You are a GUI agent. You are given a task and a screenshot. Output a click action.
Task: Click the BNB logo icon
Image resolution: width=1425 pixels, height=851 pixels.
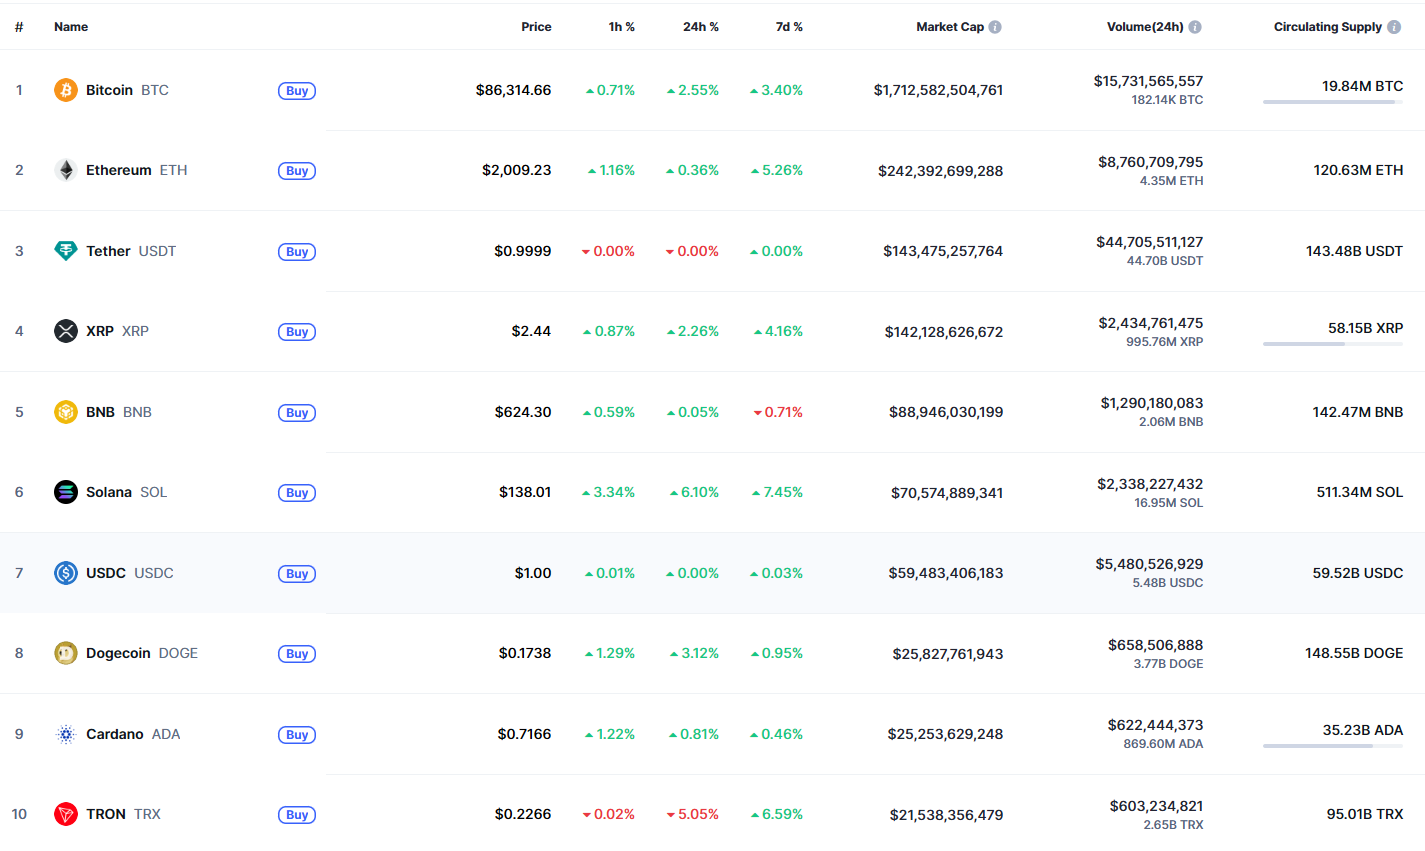tap(66, 412)
